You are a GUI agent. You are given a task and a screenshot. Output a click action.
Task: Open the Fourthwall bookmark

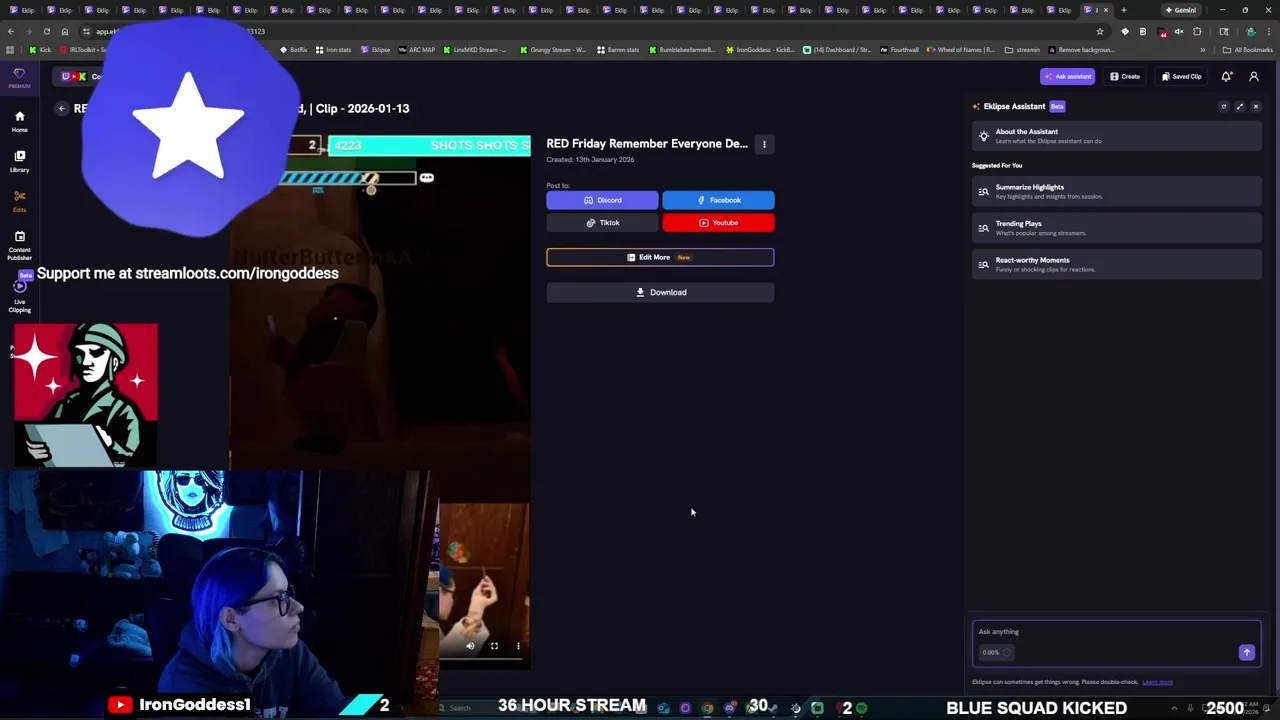(900, 49)
